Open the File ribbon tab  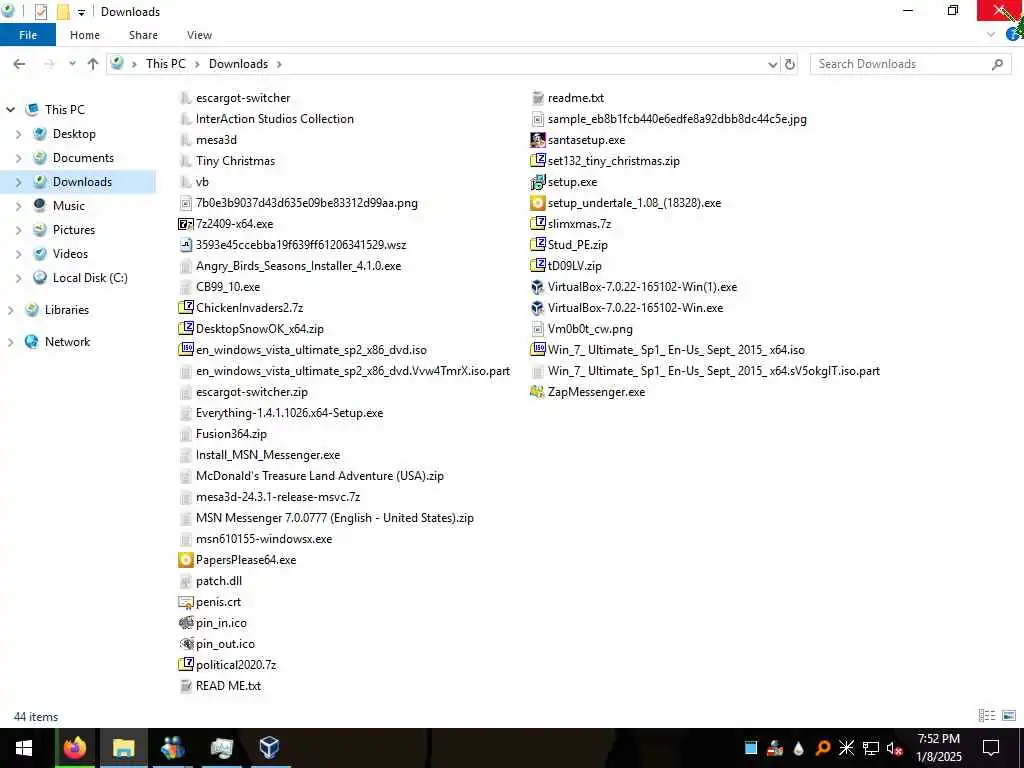pos(27,35)
